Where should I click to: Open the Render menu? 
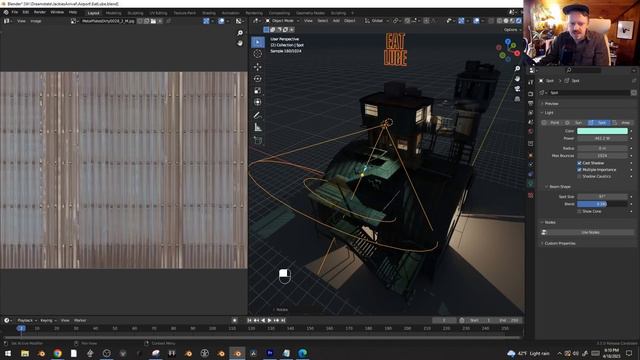pos(40,12)
